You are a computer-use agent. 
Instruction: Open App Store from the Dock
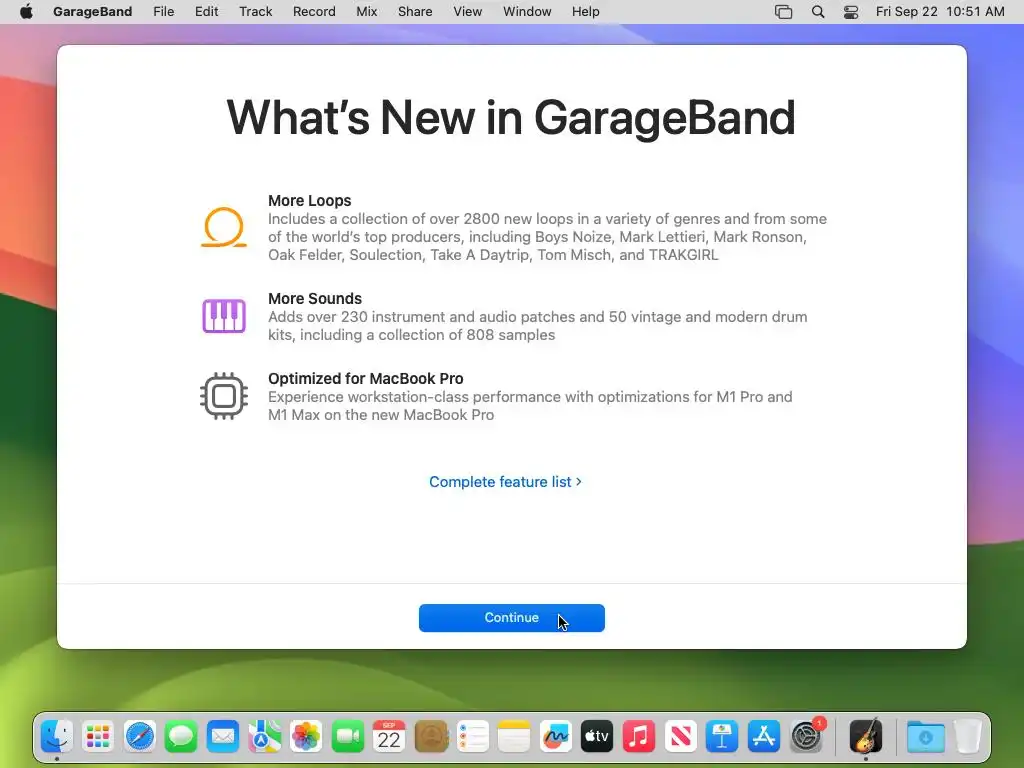pos(763,737)
